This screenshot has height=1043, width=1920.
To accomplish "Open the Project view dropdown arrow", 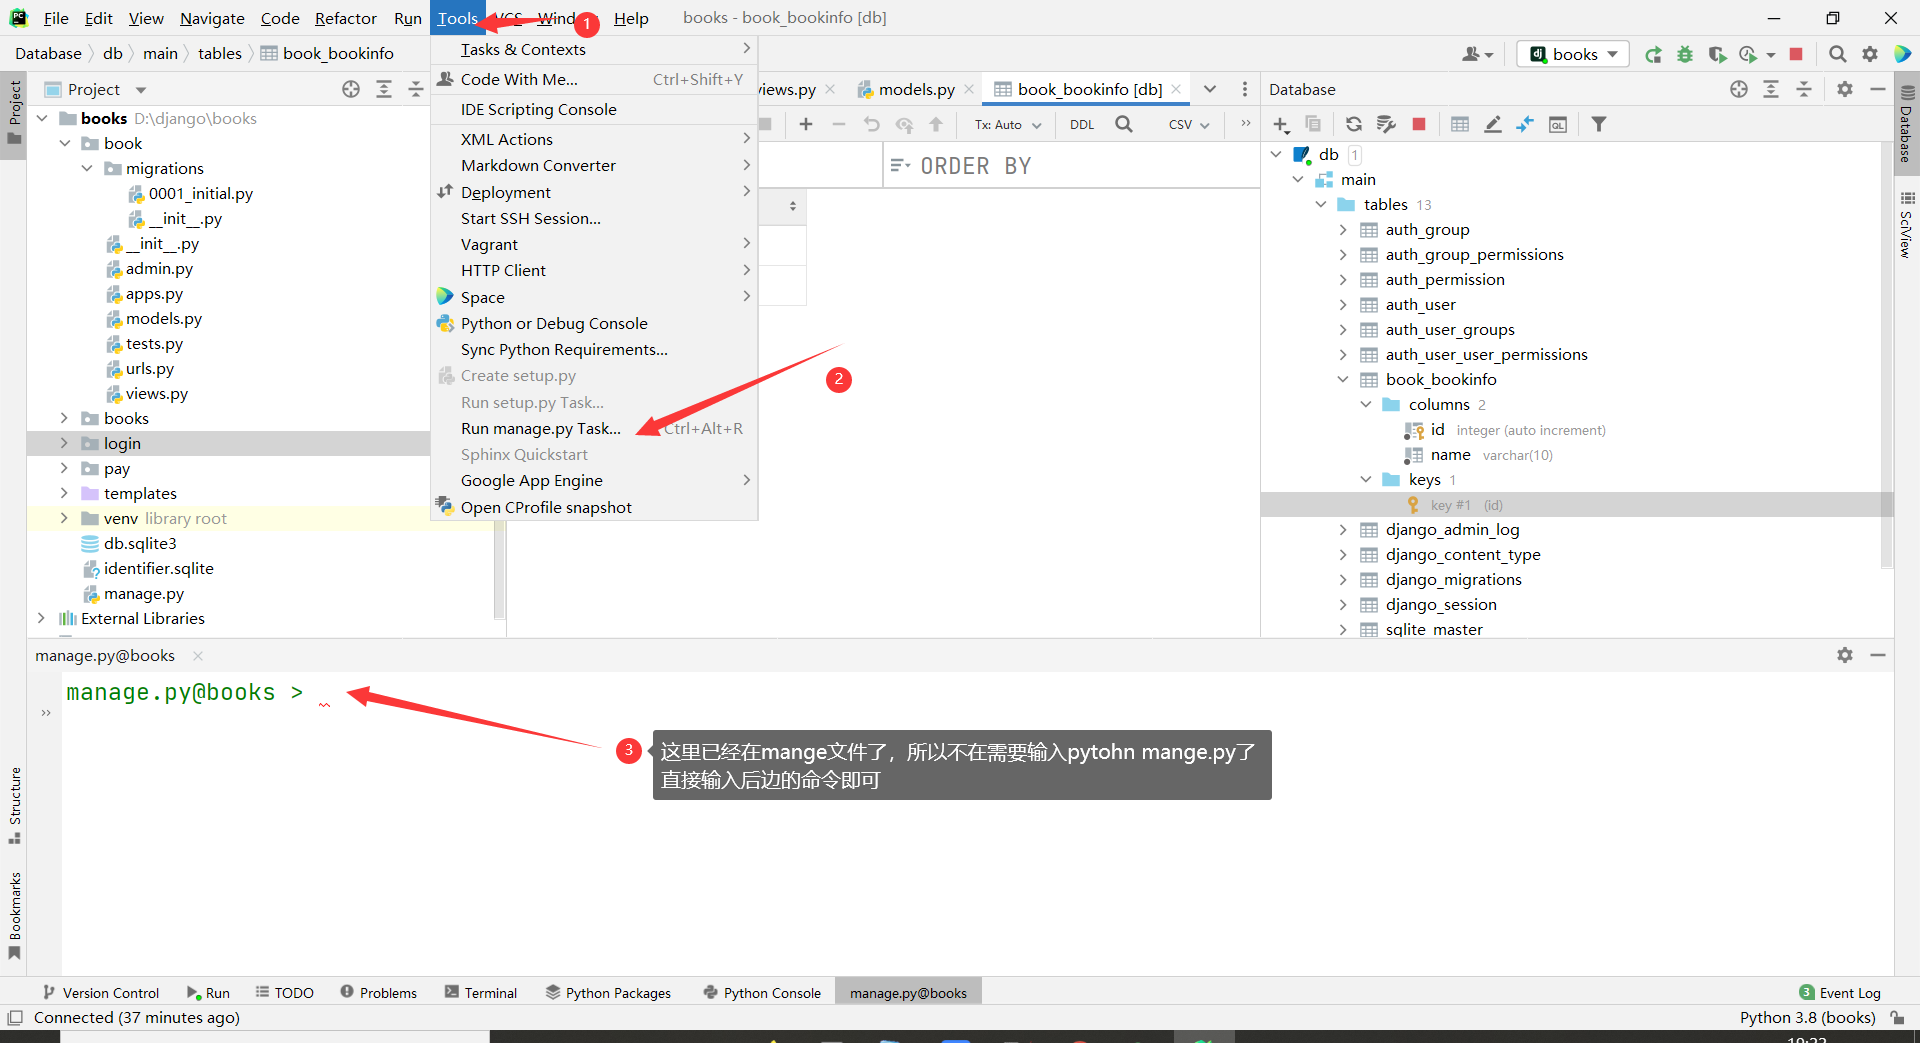I will [x=140, y=90].
